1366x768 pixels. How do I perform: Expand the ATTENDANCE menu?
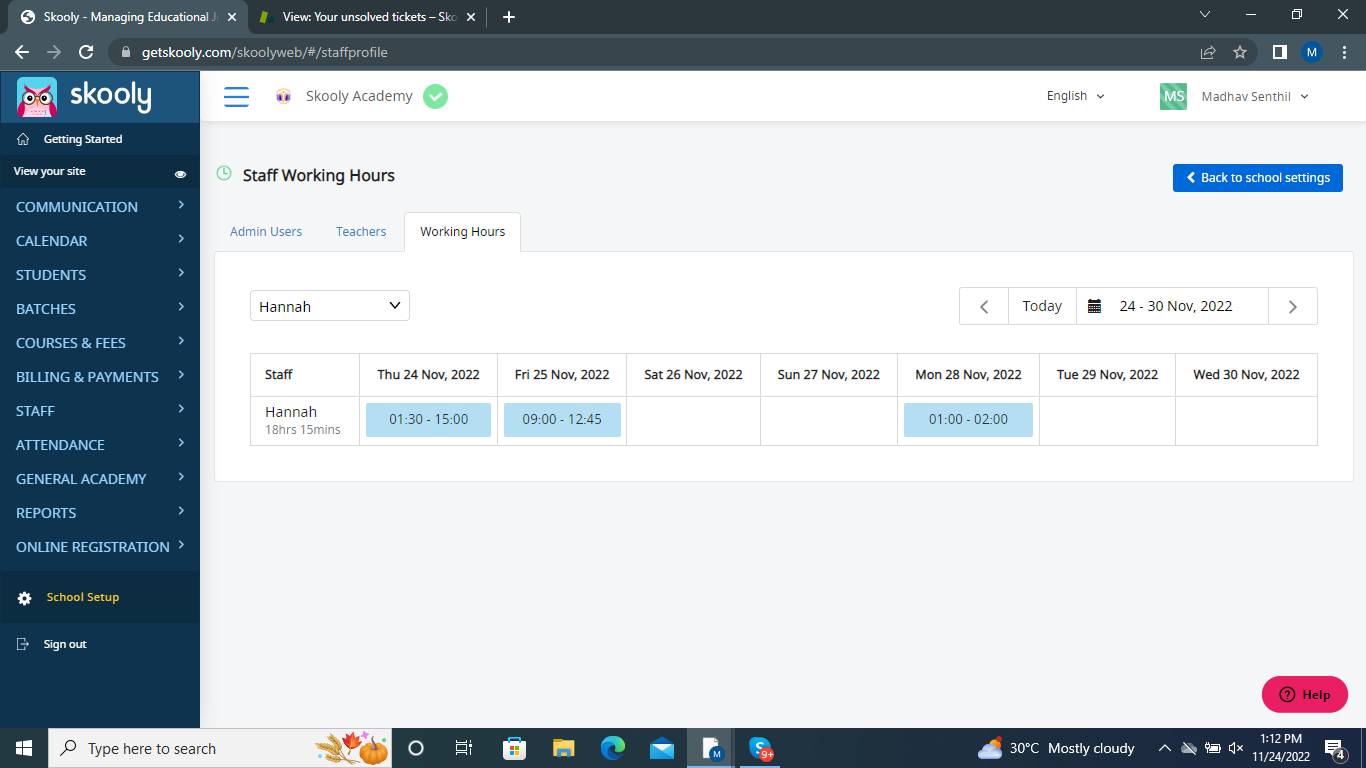click(x=100, y=444)
